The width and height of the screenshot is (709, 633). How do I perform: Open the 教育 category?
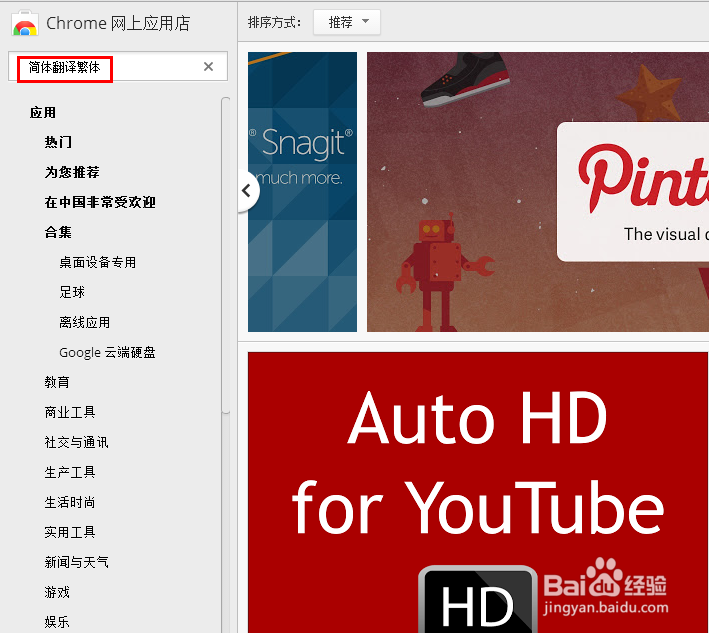click(x=57, y=382)
